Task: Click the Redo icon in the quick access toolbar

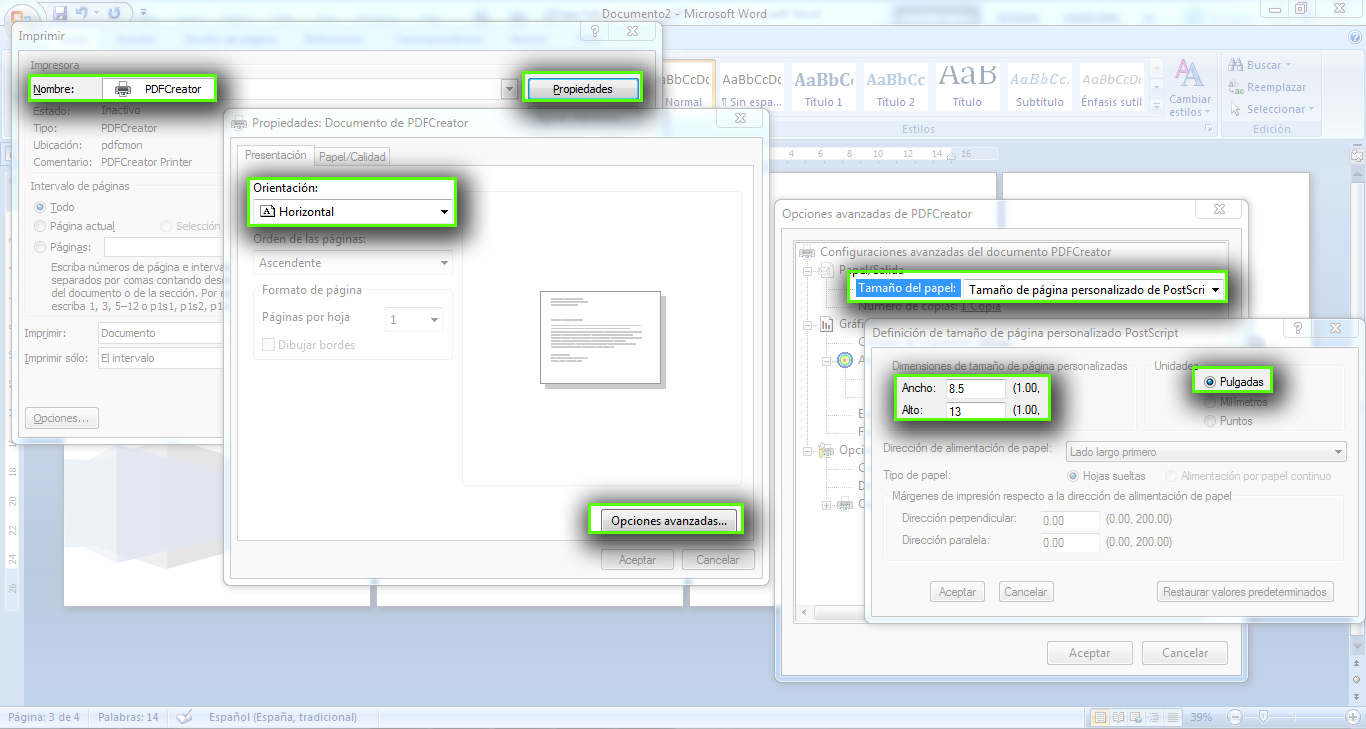Action: click(113, 13)
